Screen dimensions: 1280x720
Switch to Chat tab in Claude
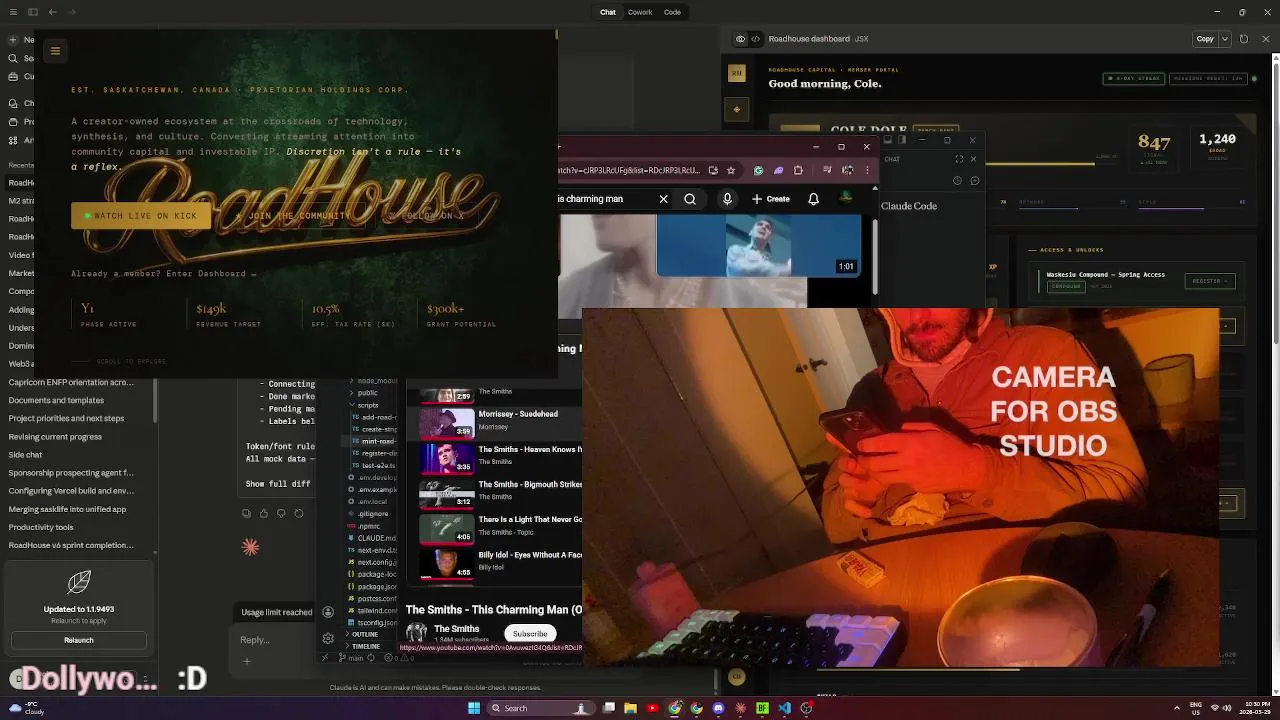[x=608, y=12]
